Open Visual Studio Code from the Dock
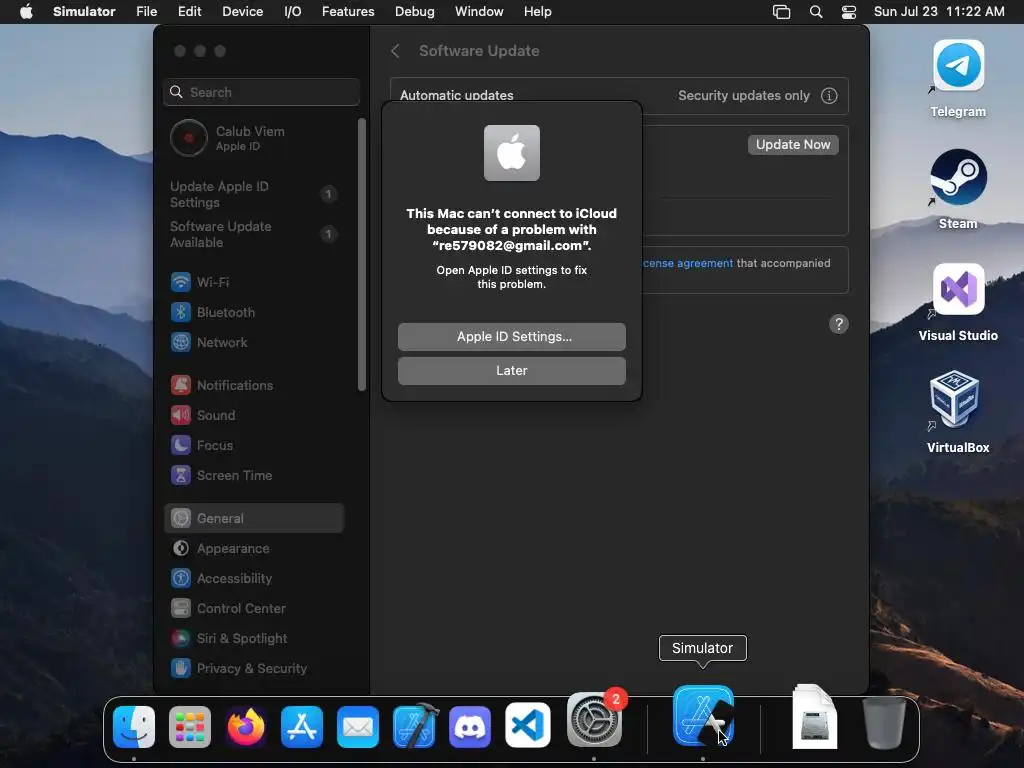Viewport: 1024px width, 768px height. [x=528, y=725]
